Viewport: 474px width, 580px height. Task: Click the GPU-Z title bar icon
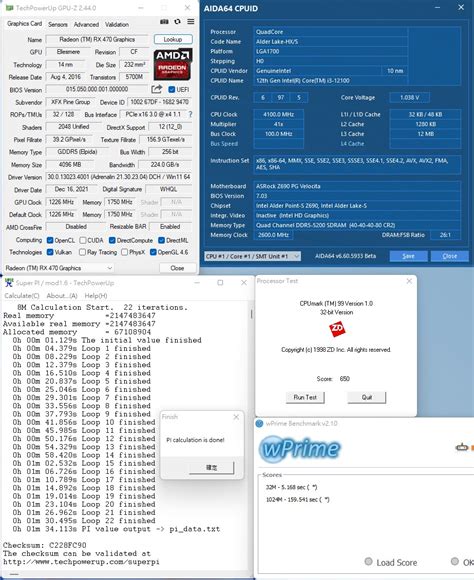(x=9, y=8)
